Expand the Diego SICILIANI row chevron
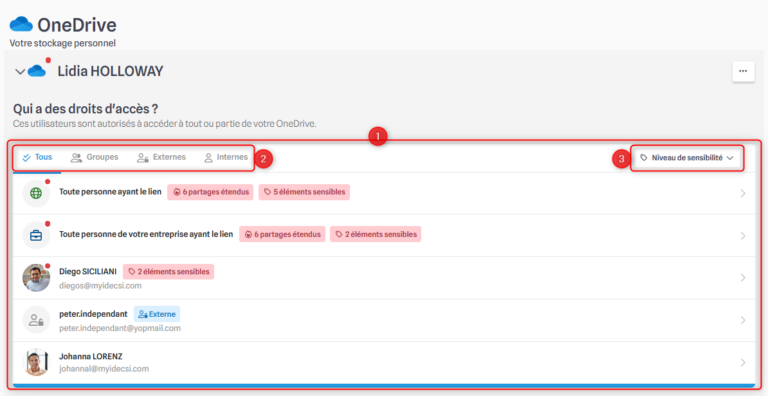This screenshot has height=396, width=768. 743,278
